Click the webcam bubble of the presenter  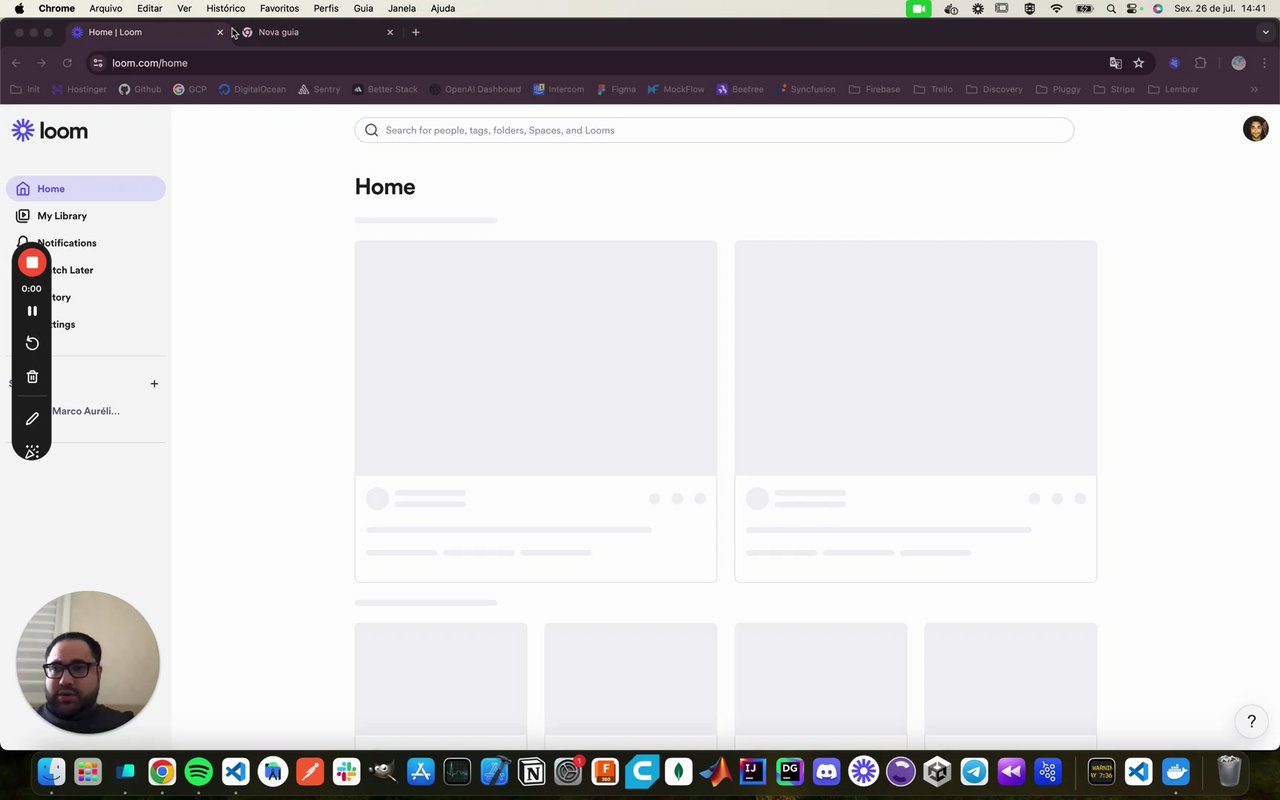pos(88,662)
